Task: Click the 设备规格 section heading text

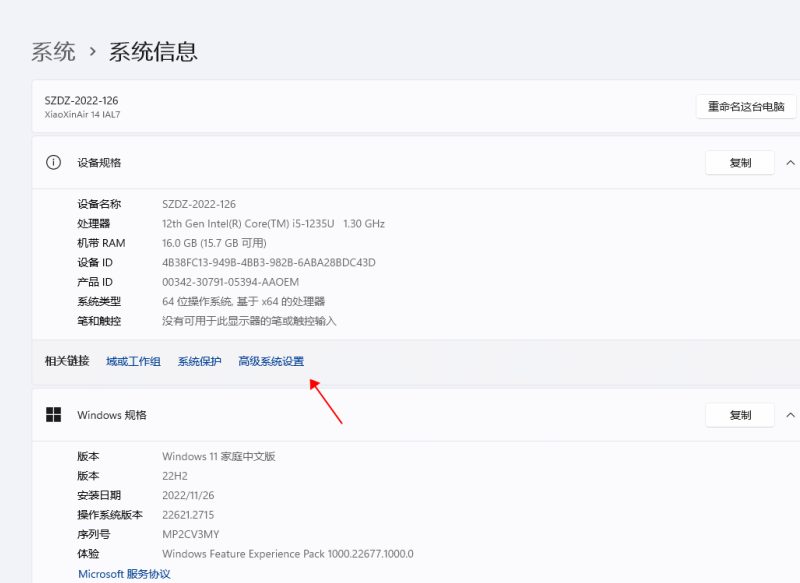Action: (99, 163)
